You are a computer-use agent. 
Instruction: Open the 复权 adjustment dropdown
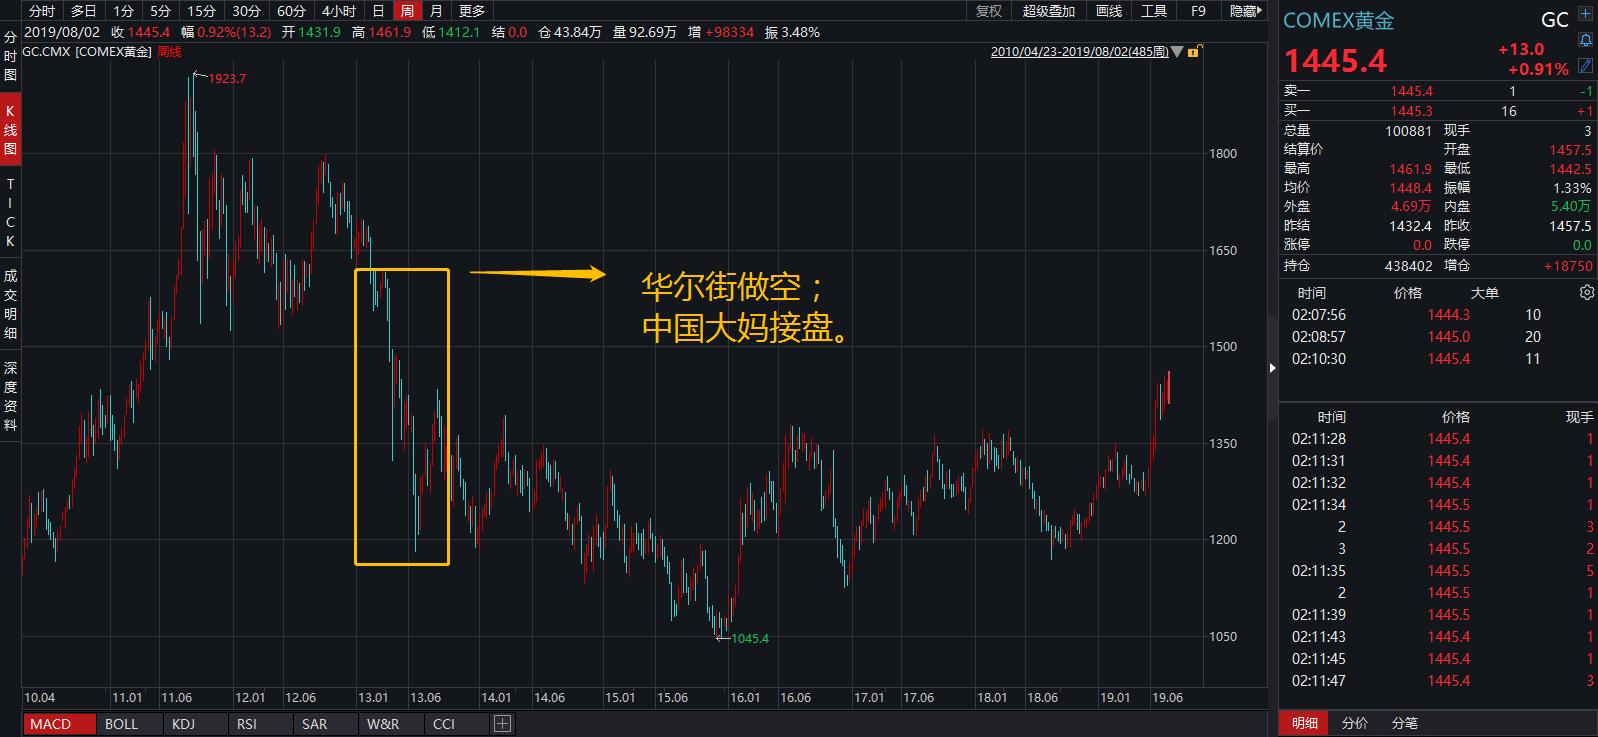(x=989, y=11)
